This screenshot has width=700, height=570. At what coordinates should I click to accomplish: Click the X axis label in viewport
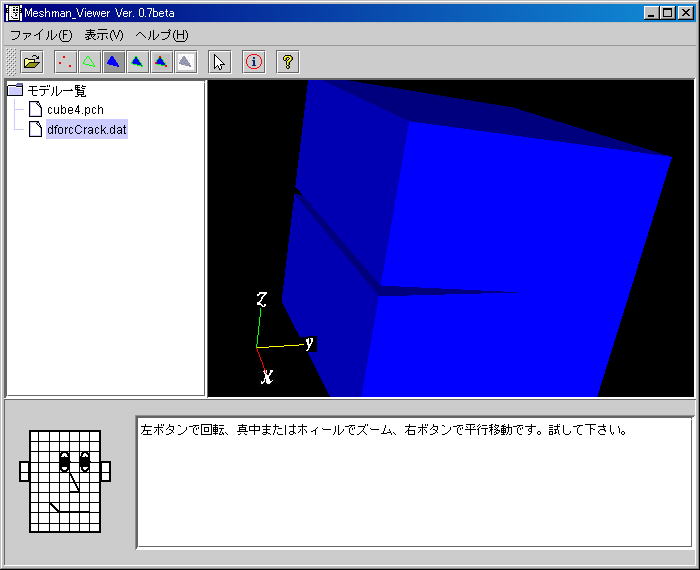click(x=267, y=377)
